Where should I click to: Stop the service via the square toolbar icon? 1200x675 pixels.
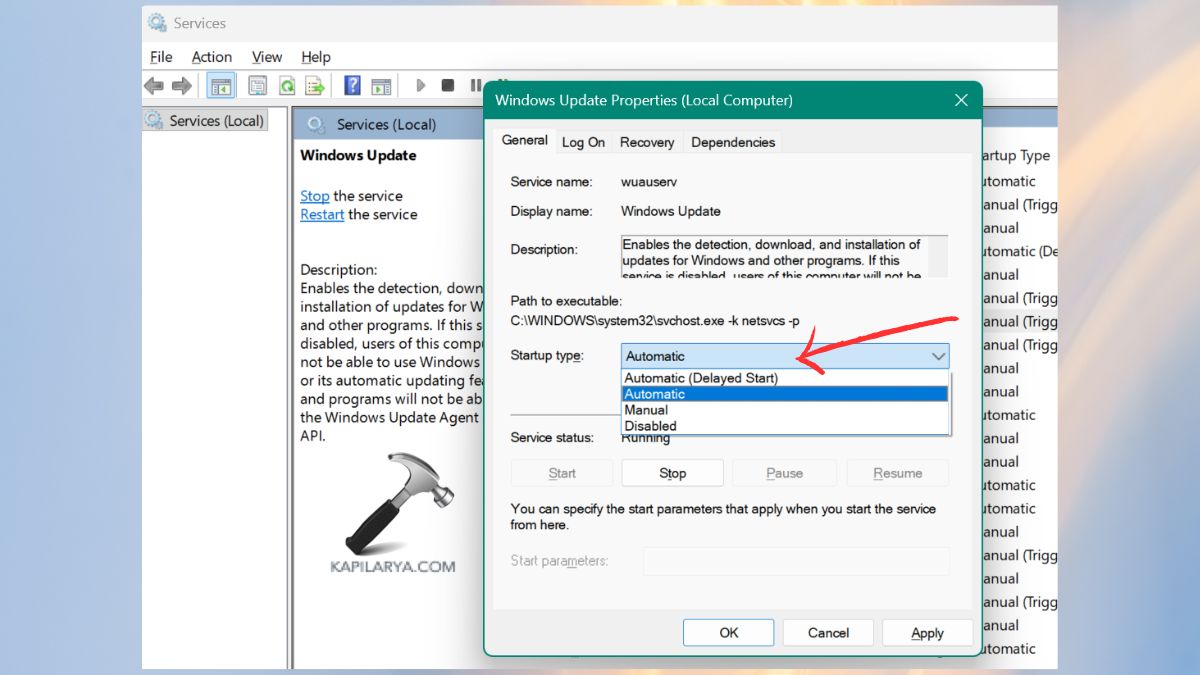[x=448, y=85]
